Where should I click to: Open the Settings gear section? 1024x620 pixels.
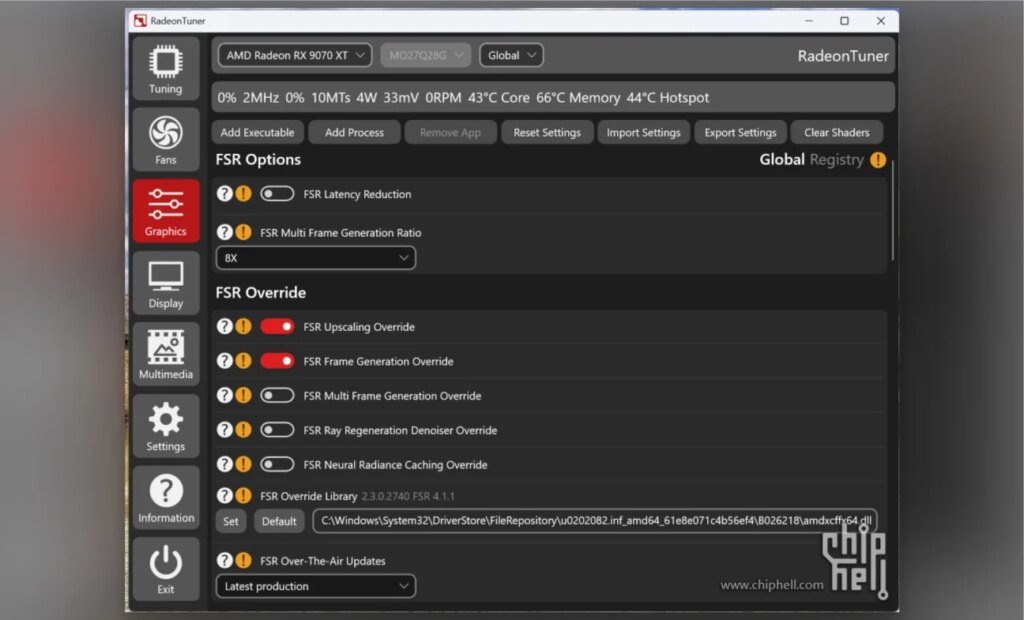pyautogui.click(x=165, y=426)
